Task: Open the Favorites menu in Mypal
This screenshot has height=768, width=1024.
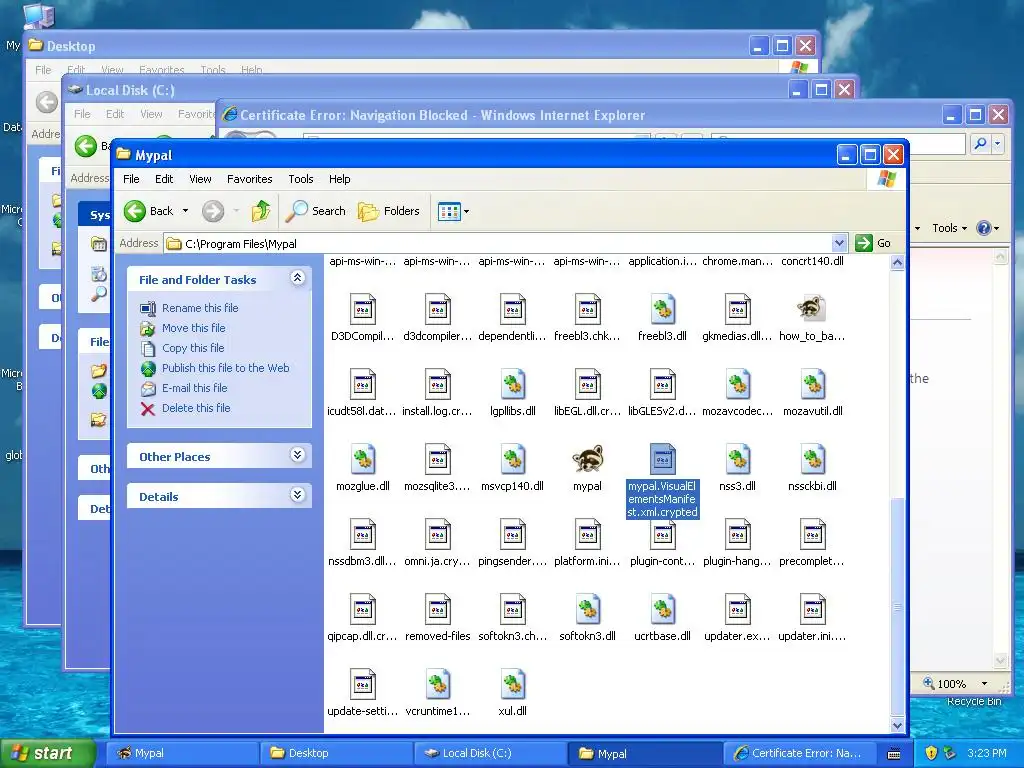Action: [x=249, y=179]
